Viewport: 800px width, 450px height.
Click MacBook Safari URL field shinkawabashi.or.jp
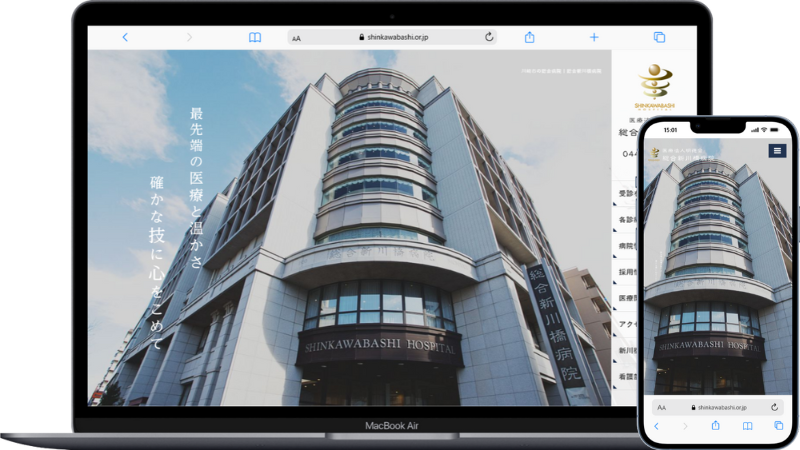click(x=395, y=37)
